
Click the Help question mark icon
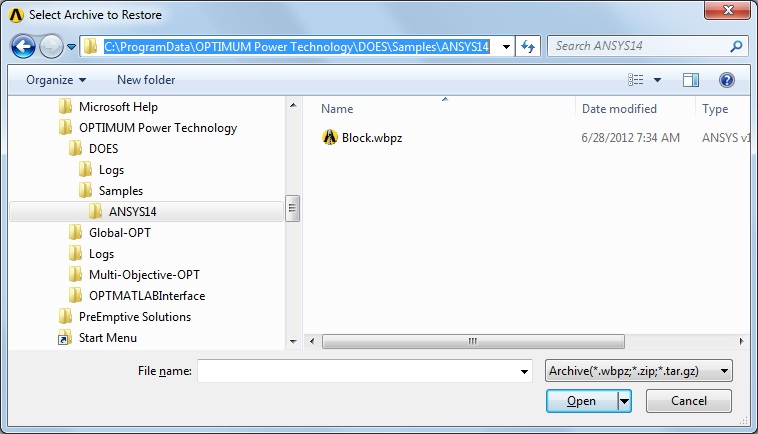click(727, 80)
